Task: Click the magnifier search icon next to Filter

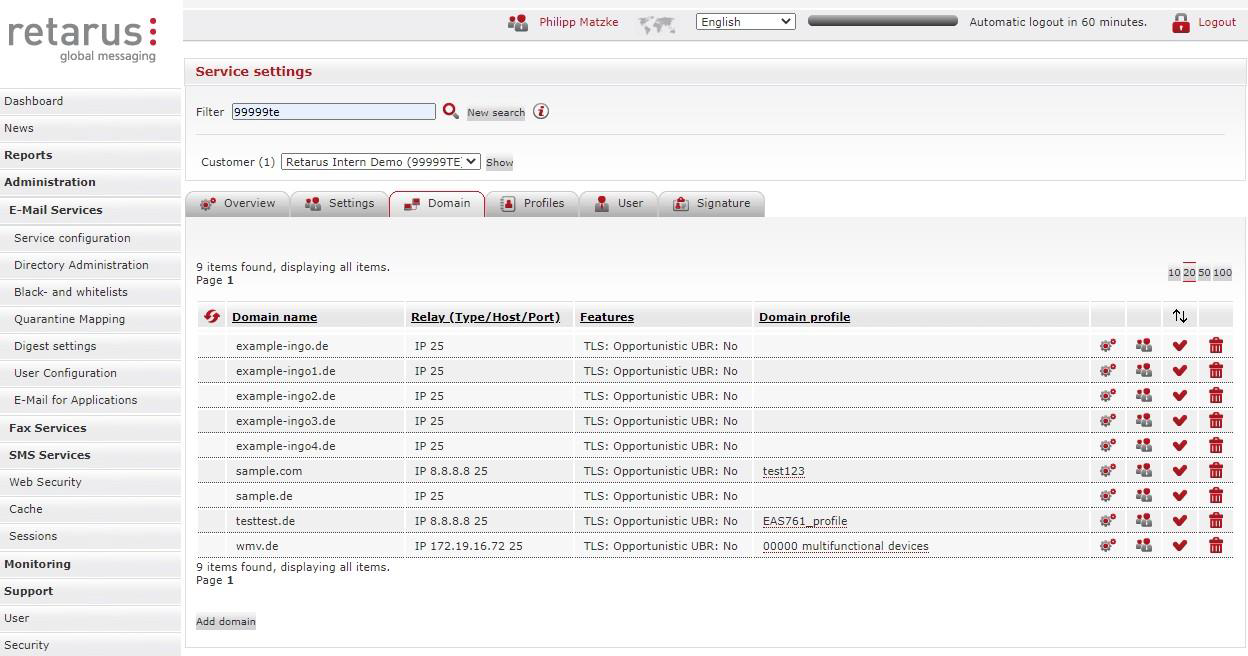Action: coord(450,111)
